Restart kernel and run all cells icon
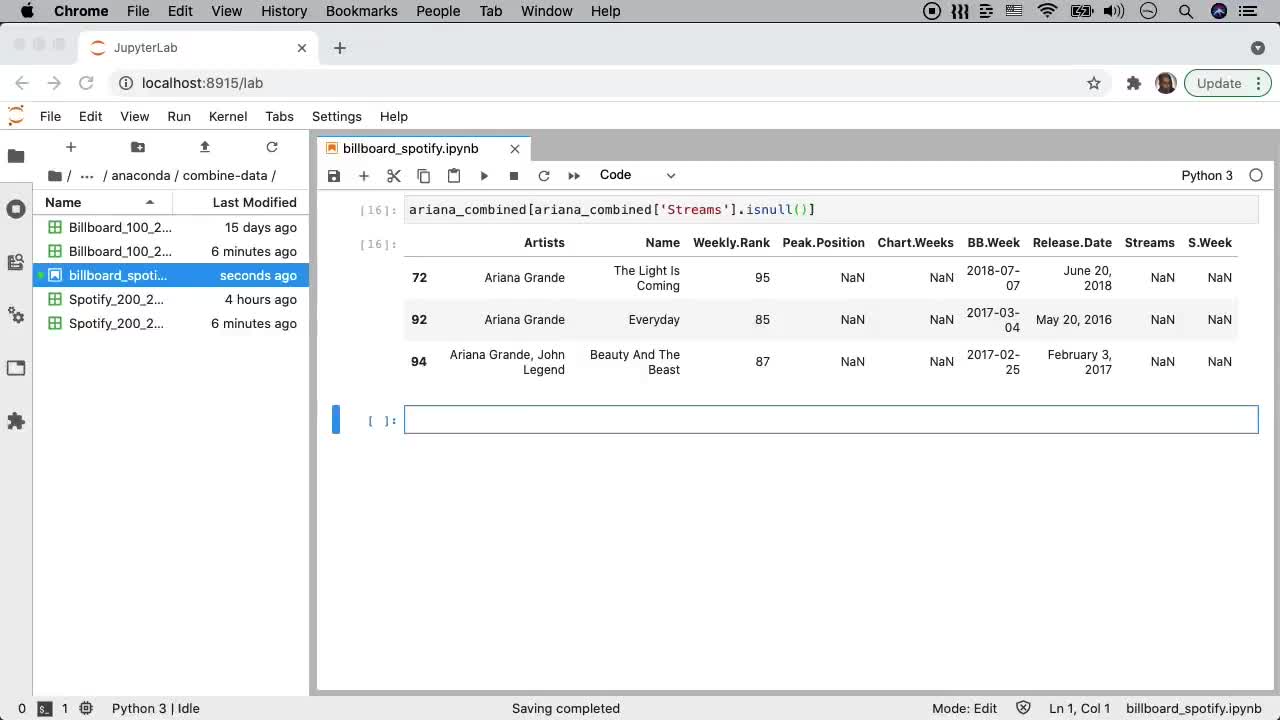 click(x=574, y=176)
